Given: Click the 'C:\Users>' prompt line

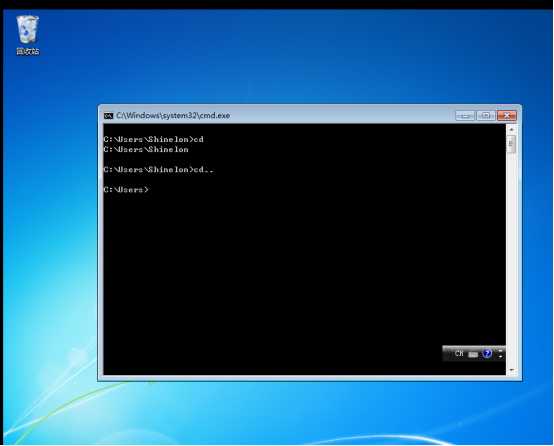Looking at the screenshot, I should click(126, 190).
